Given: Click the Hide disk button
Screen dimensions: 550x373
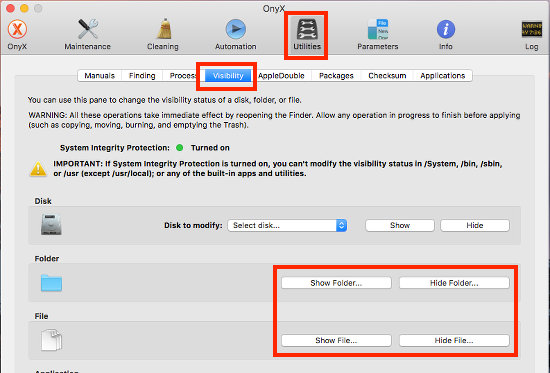Looking at the screenshot, I should click(475, 225).
